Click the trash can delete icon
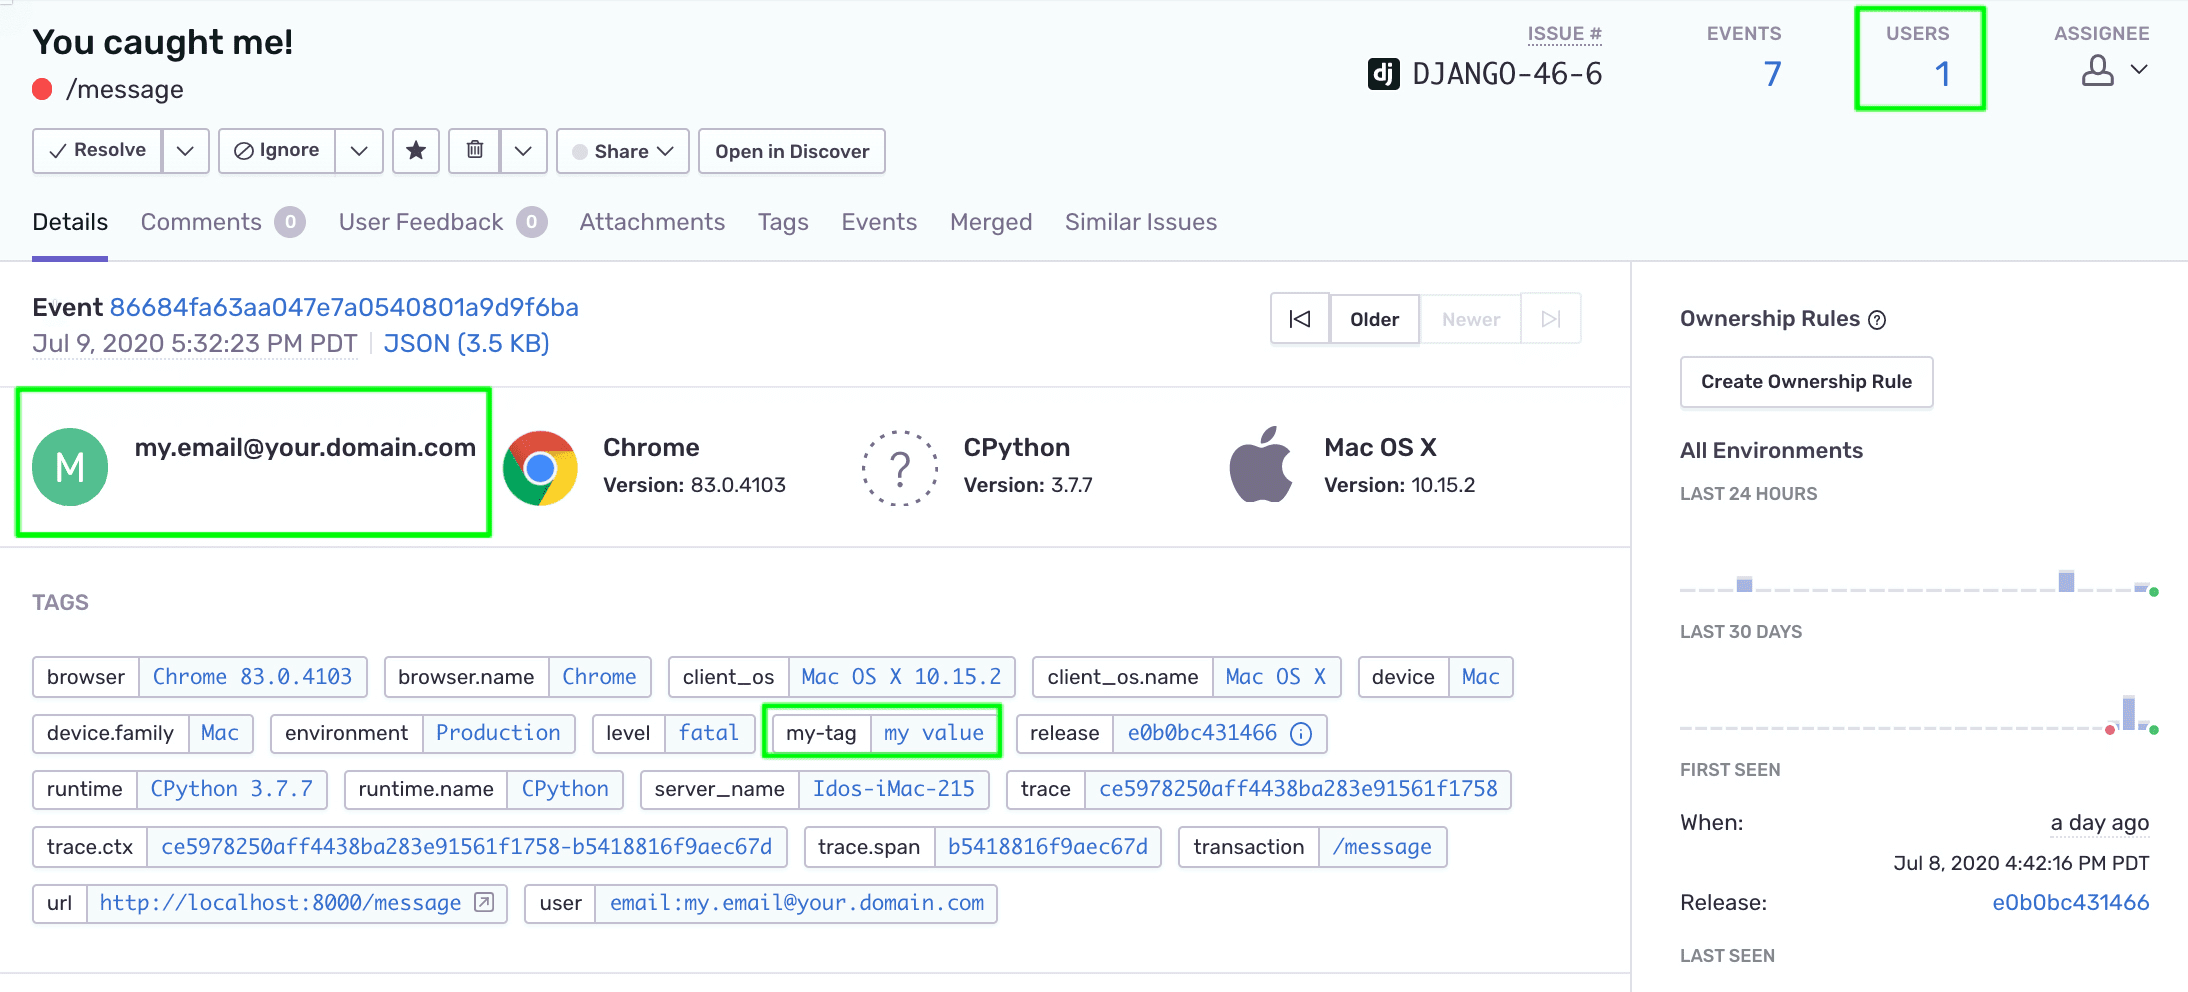This screenshot has width=2188, height=992. tap(475, 151)
